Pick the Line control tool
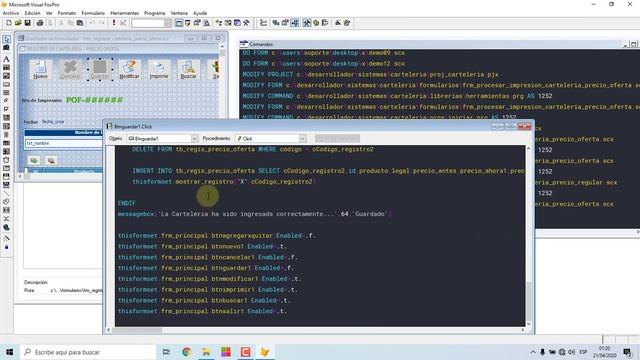 (7, 193)
